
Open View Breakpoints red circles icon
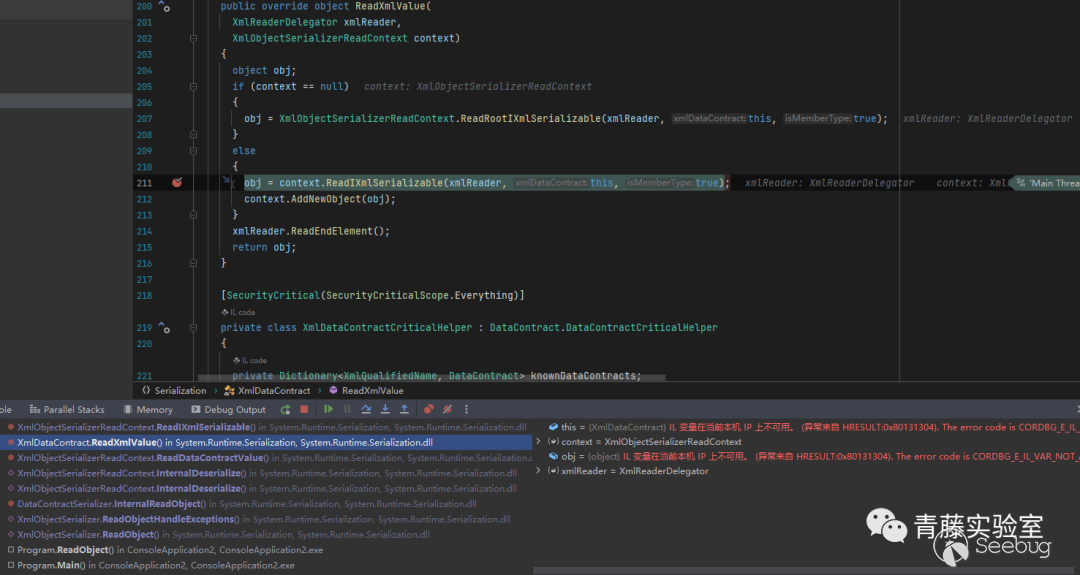[x=429, y=409]
